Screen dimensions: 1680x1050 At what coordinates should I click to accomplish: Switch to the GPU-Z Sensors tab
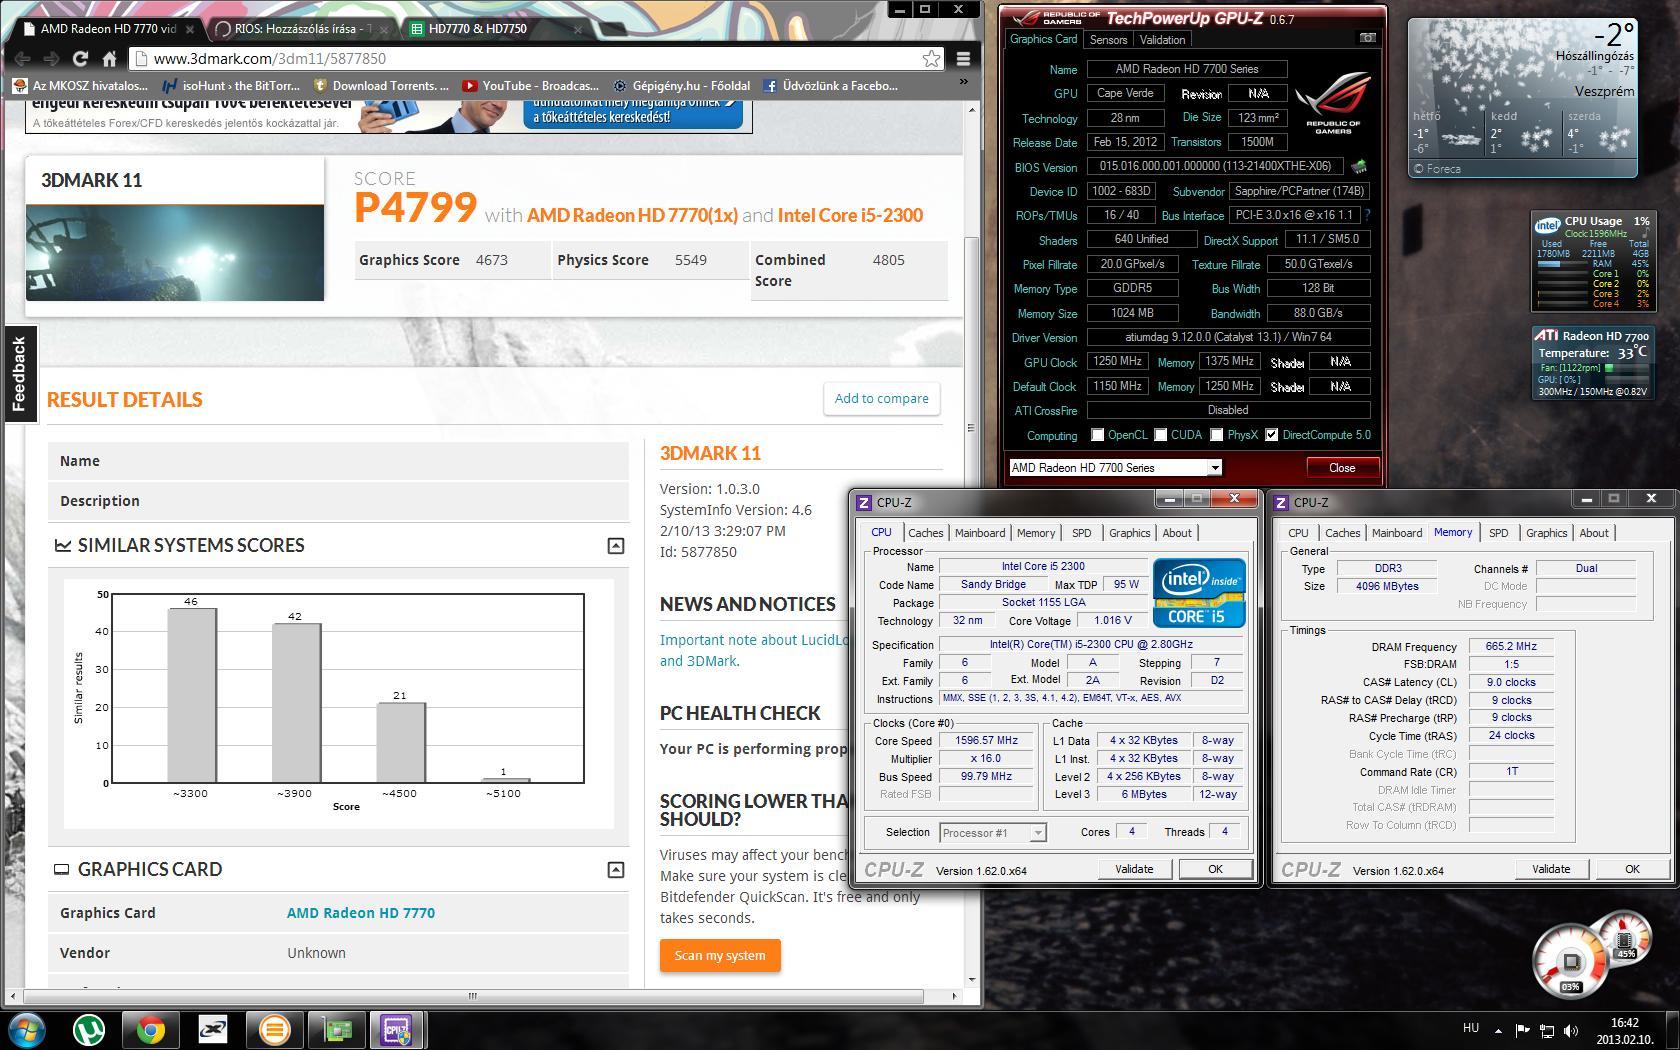1108,40
